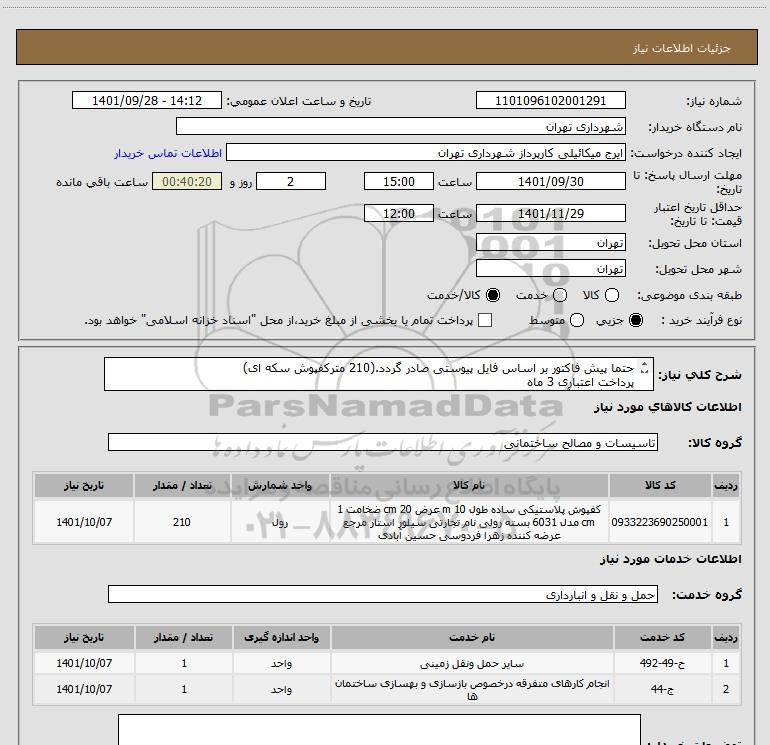This screenshot has width=770, height=745.
Task: Click the نام کالا column header
Action: pyautogui.click(x=469, y=485)
